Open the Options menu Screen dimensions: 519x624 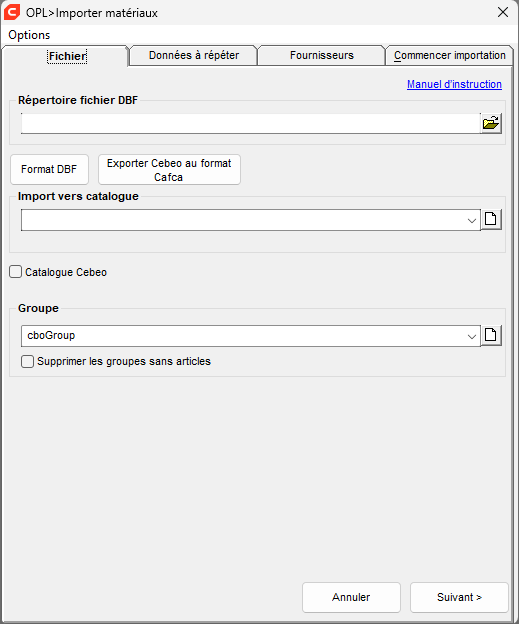[29, 35]
